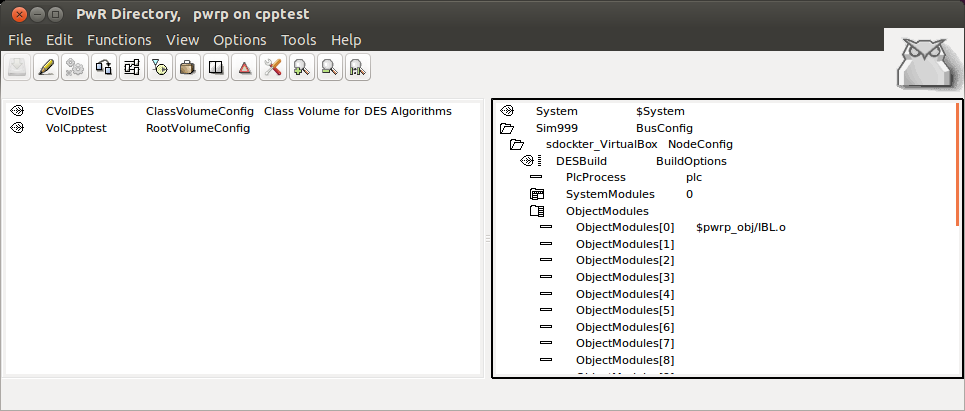Click the zoom in magnifier icon
This screenshot has height=411, width=965.
[301, 67]
